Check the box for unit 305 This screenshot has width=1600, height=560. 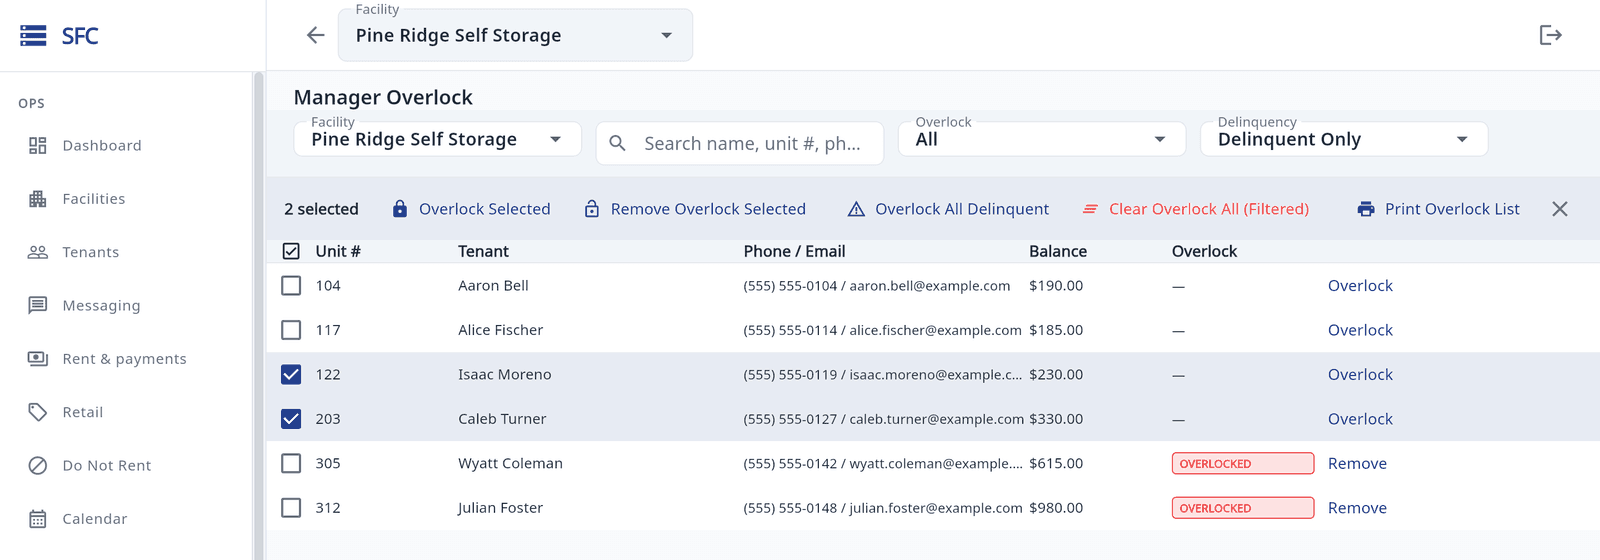[291, 464]
